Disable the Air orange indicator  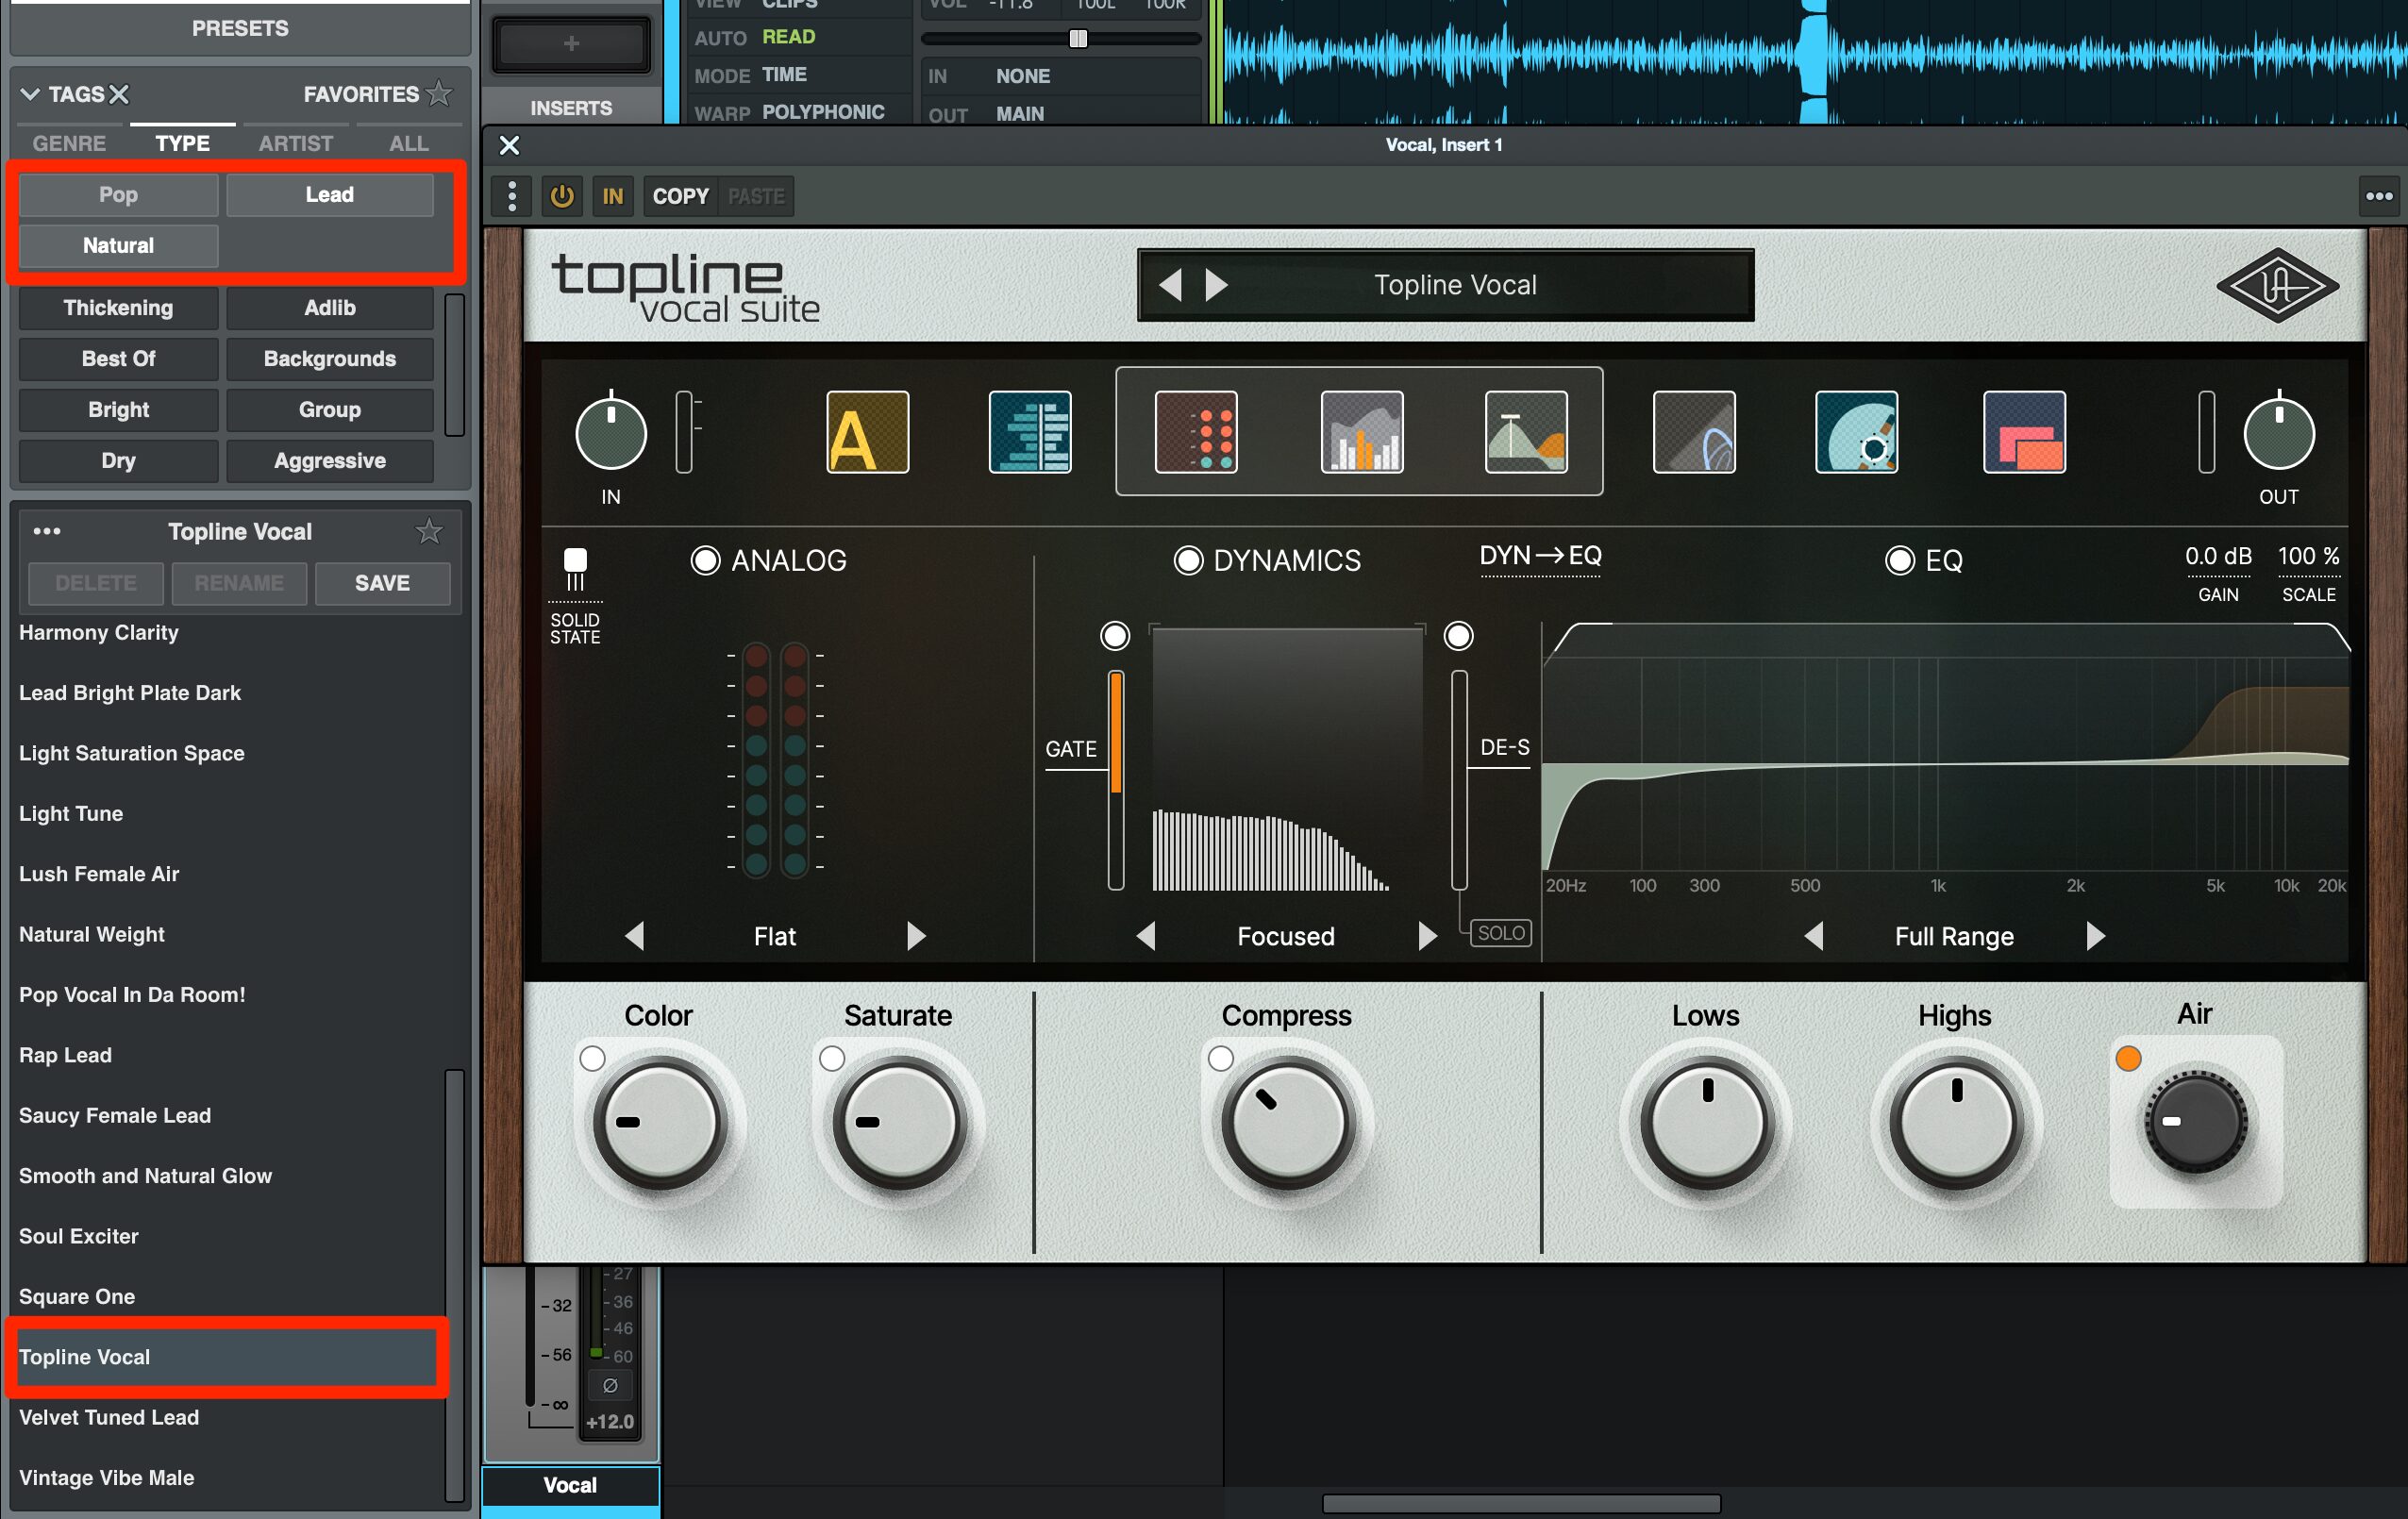[2128, 1058]
